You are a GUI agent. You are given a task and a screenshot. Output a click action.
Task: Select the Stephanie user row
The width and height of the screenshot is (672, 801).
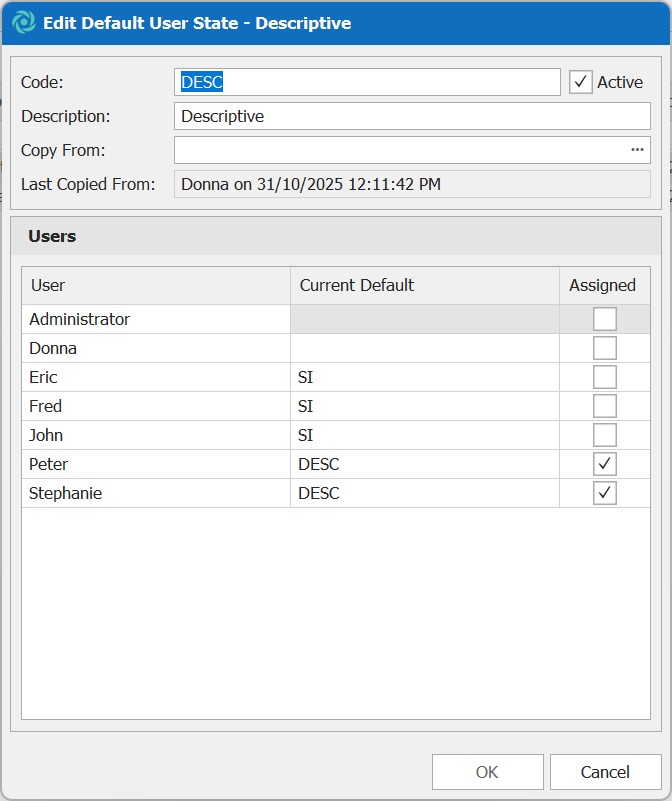coord(155,493)
